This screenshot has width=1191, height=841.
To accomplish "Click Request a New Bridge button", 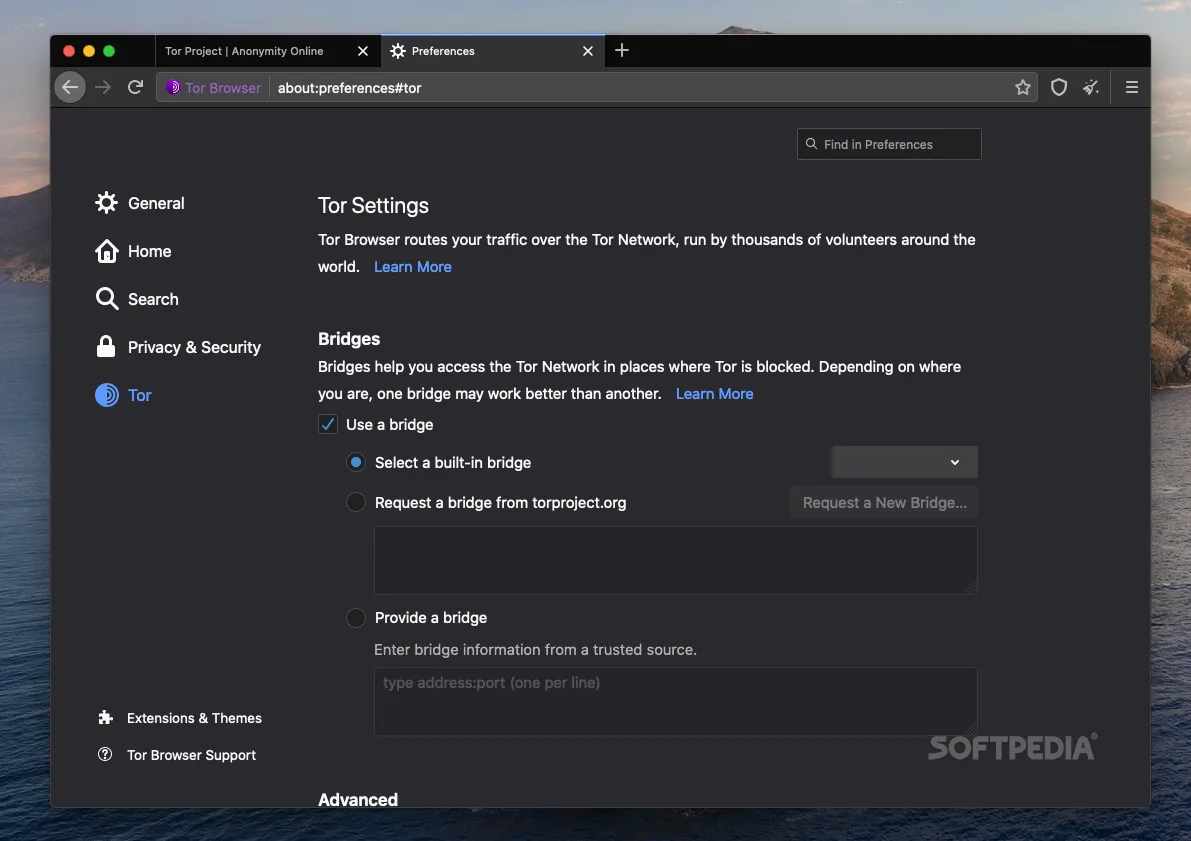I will tap(884, 502).
